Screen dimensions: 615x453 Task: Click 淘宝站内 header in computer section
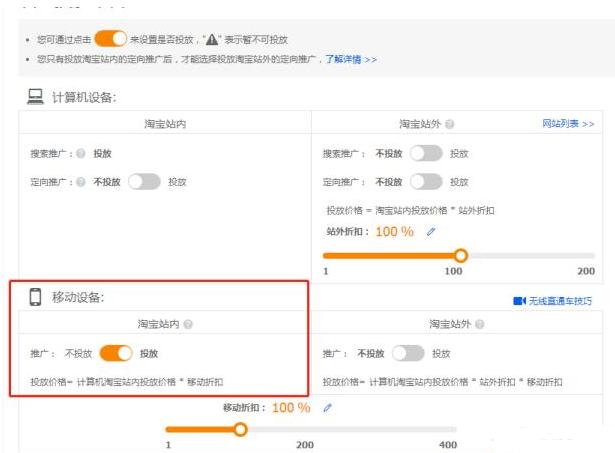[165, 124]
